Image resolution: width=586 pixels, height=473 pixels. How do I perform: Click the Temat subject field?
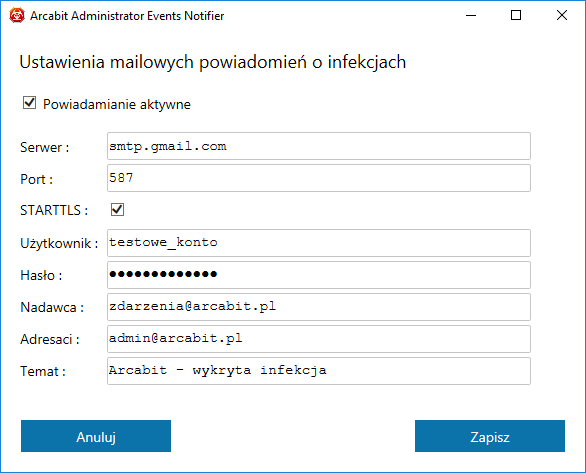click(x=319, y=371)
